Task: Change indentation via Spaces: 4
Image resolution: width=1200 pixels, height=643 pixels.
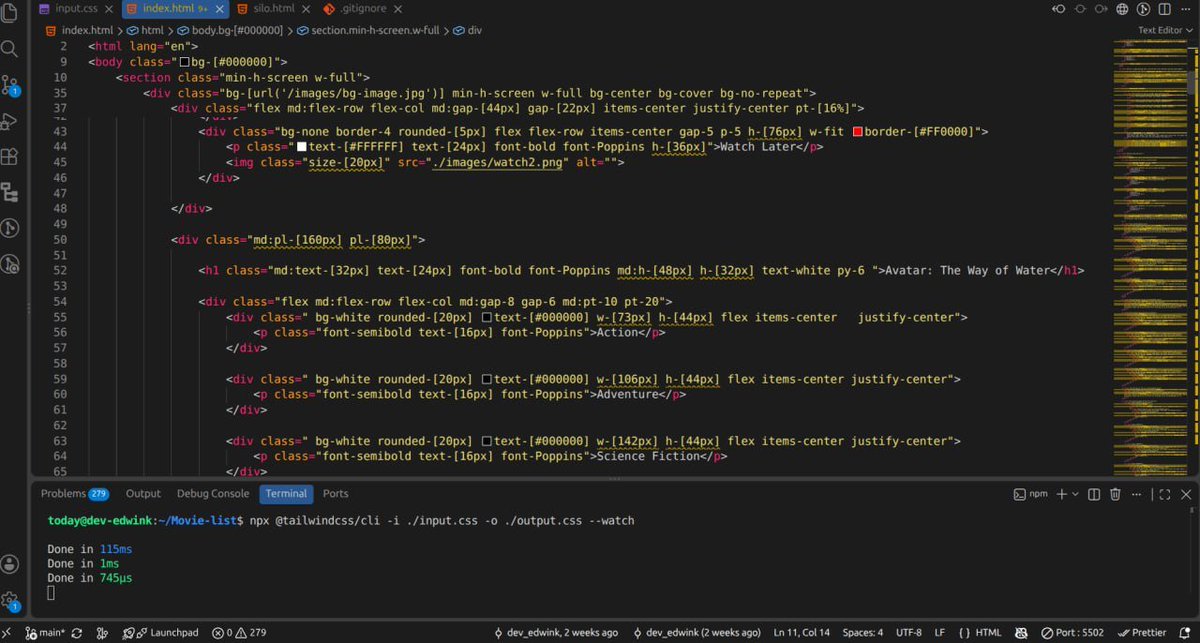Action: point(862,633)
